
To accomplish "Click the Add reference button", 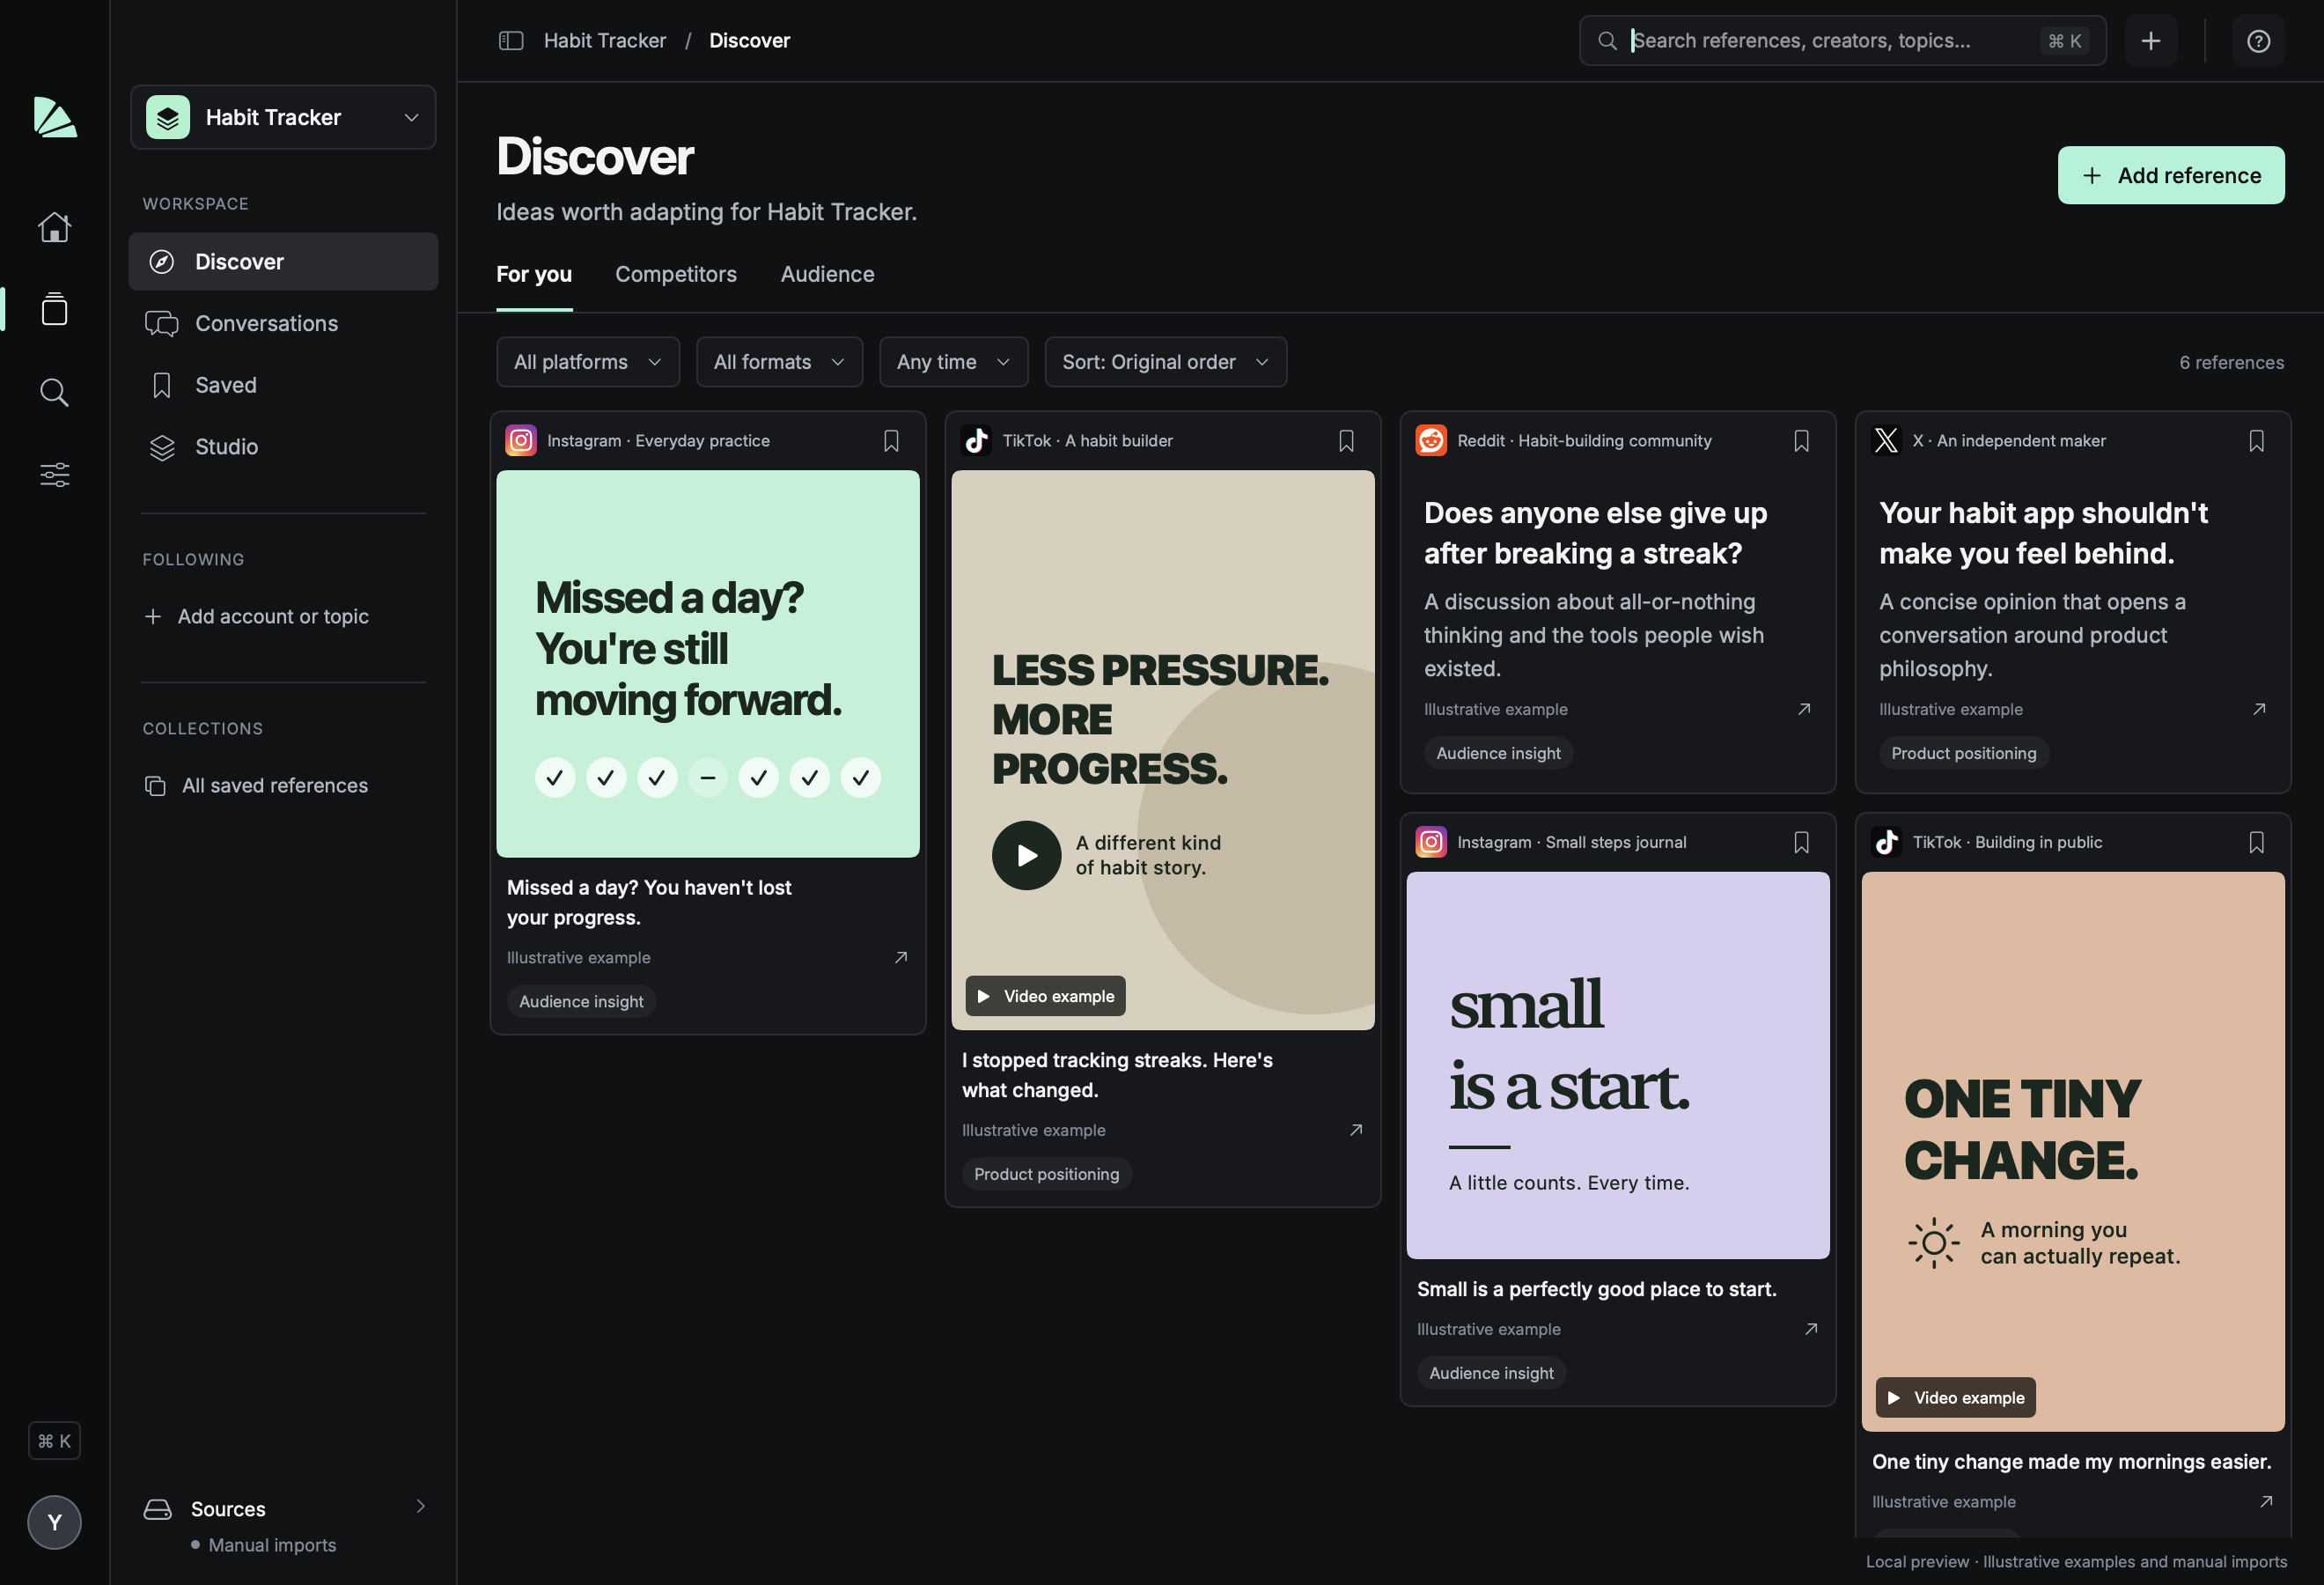I will click(x=2171, y=176).
